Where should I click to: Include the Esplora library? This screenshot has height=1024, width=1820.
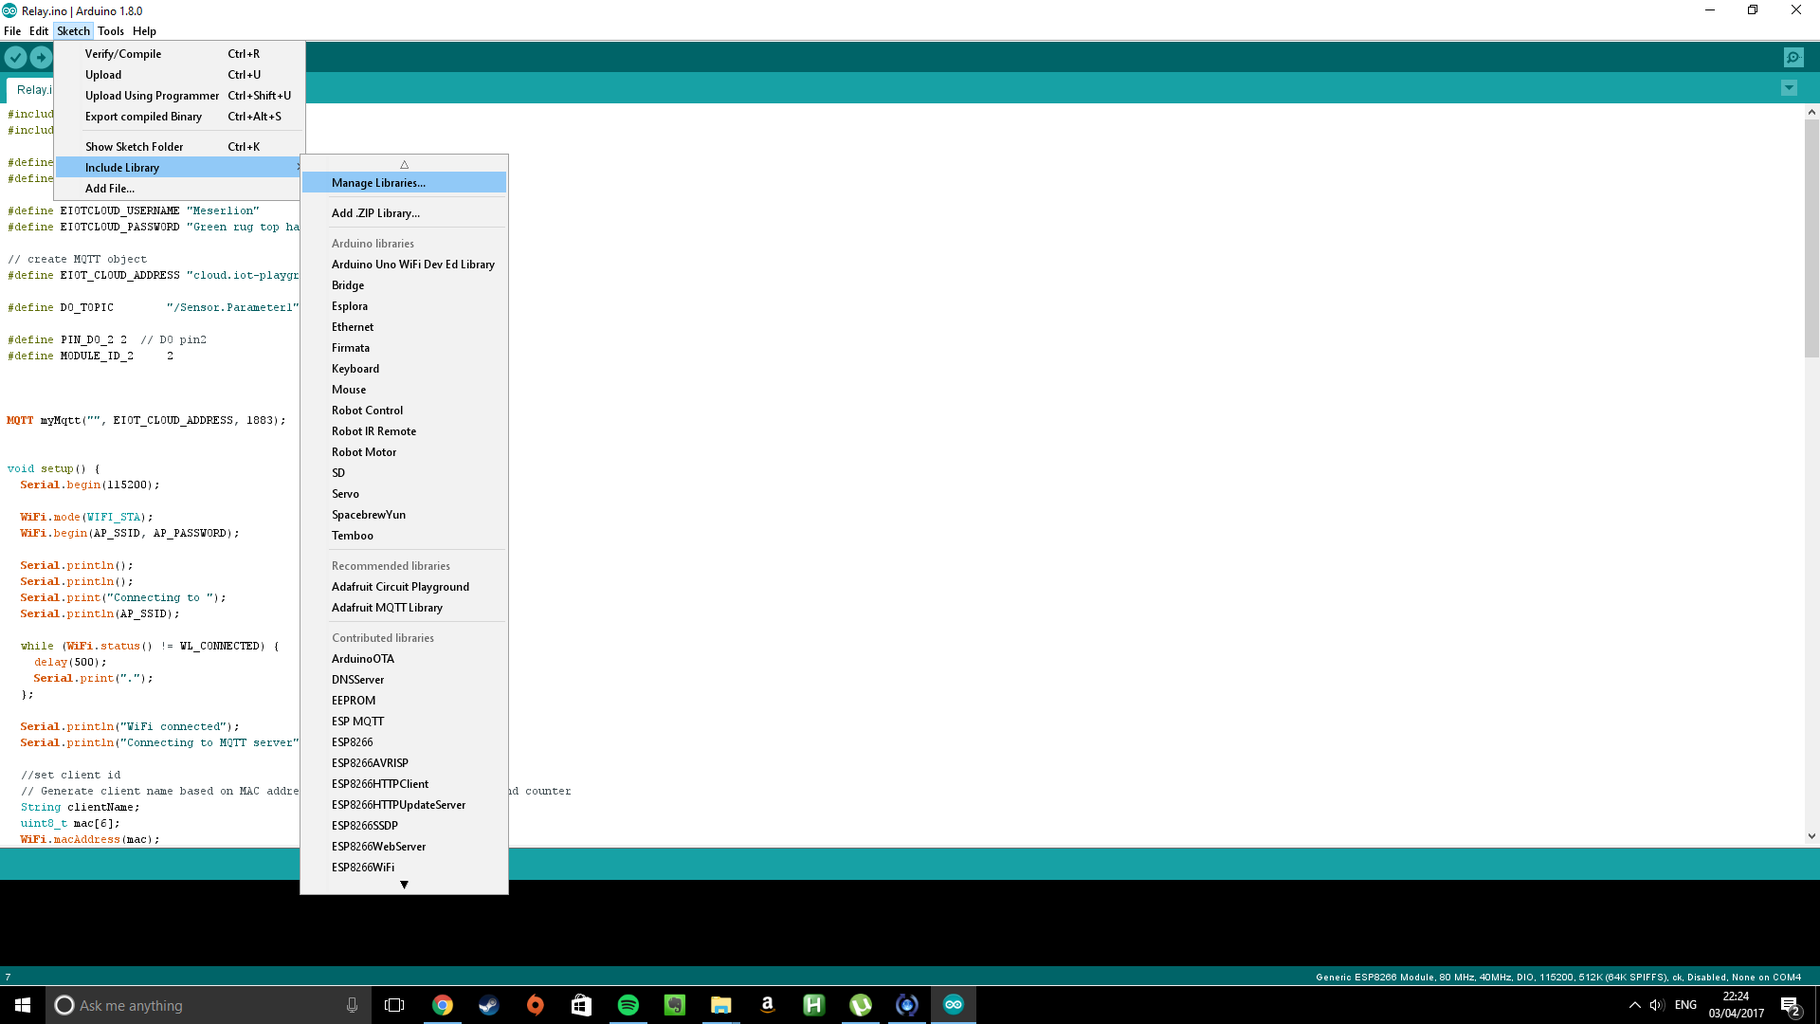point(404,307)
